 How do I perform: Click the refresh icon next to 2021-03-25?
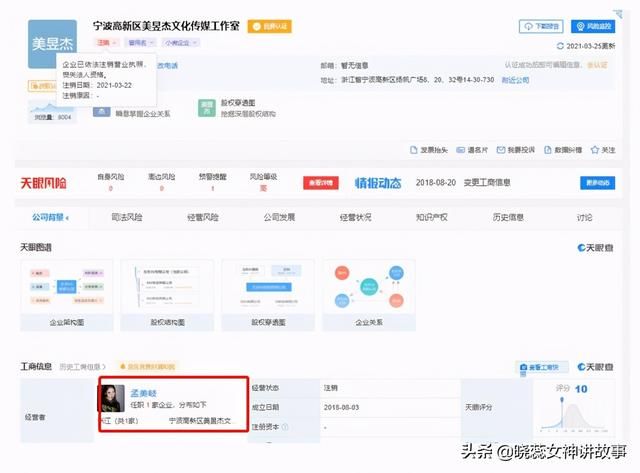click(x=560, y=46)
